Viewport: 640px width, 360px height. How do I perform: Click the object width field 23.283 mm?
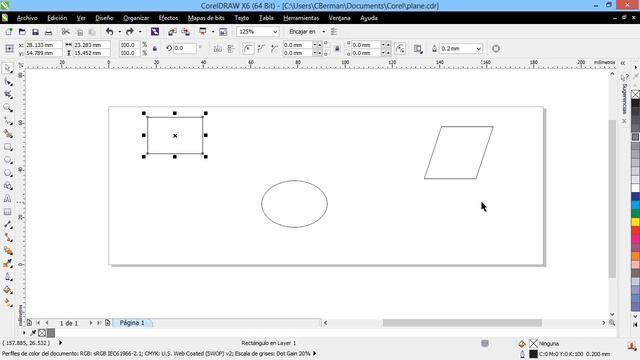[x=91, y=44]
